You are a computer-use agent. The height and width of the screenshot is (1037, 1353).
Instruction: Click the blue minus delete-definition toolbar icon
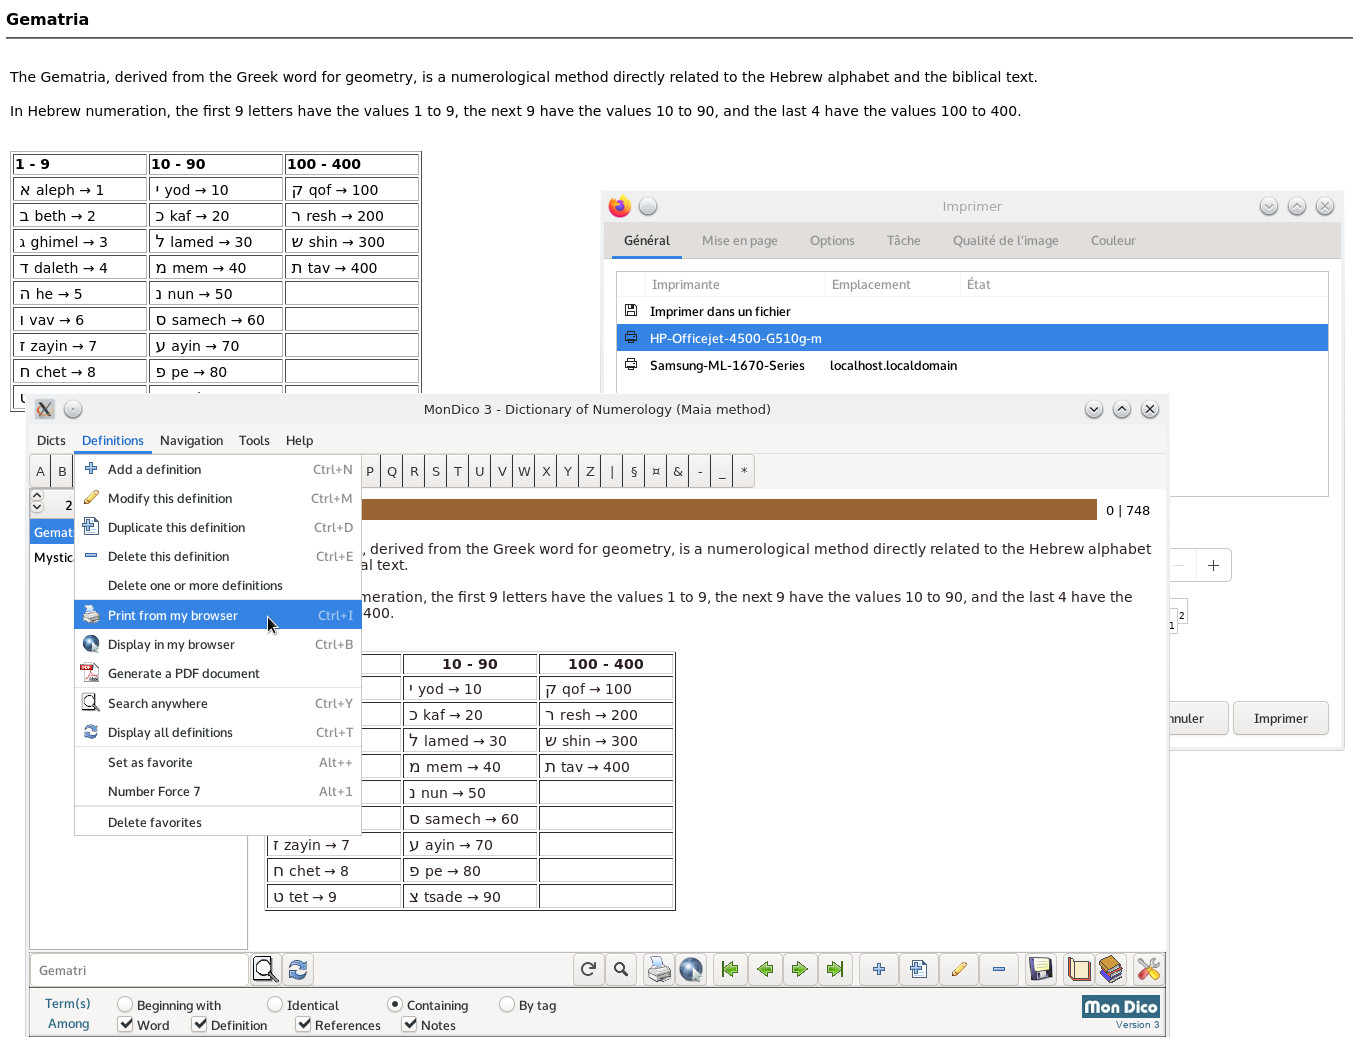[x=999, y=969]
